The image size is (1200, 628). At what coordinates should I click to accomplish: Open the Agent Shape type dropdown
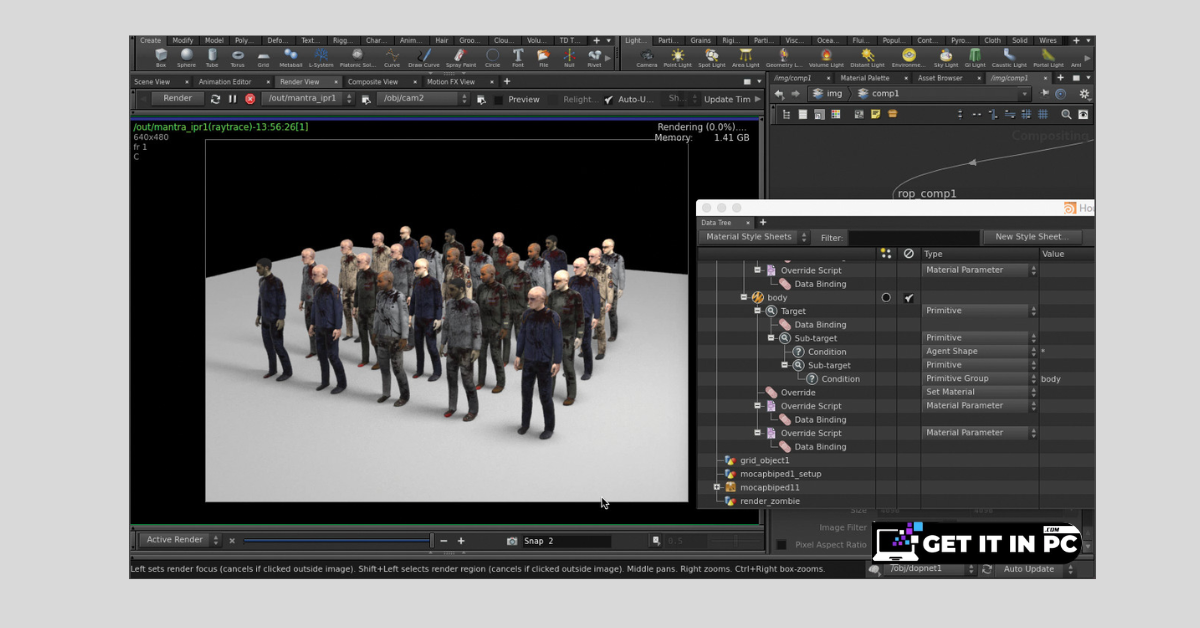(x=980, y=352)
